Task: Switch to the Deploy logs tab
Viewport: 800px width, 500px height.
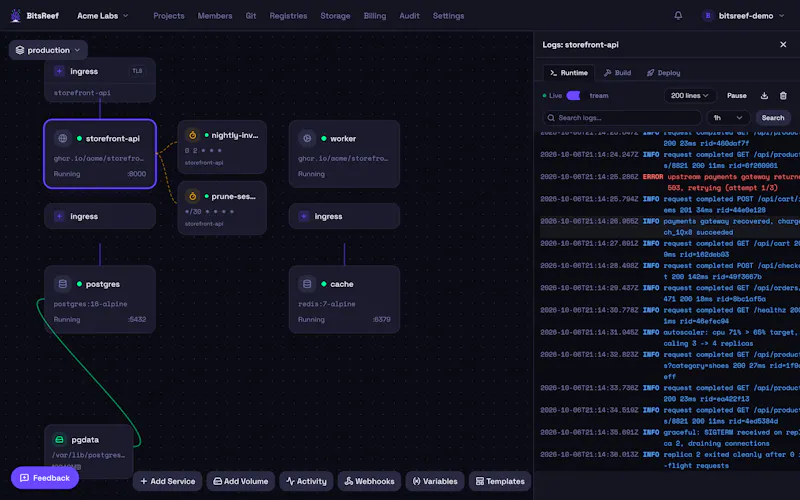Action: pyautogui.click(x=663, y=73)
